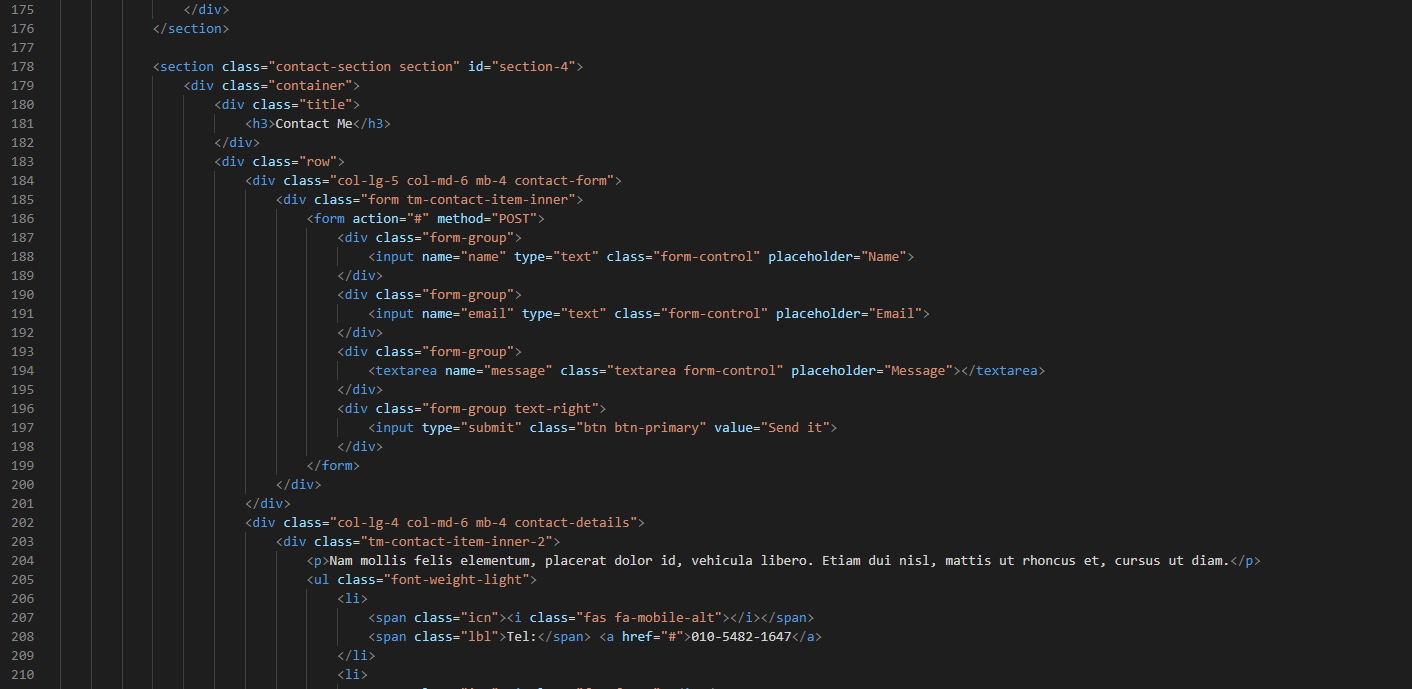Screen dimensions: 1412x689
Task: Click the placeholder value "Email"
Action: [895, 314]
